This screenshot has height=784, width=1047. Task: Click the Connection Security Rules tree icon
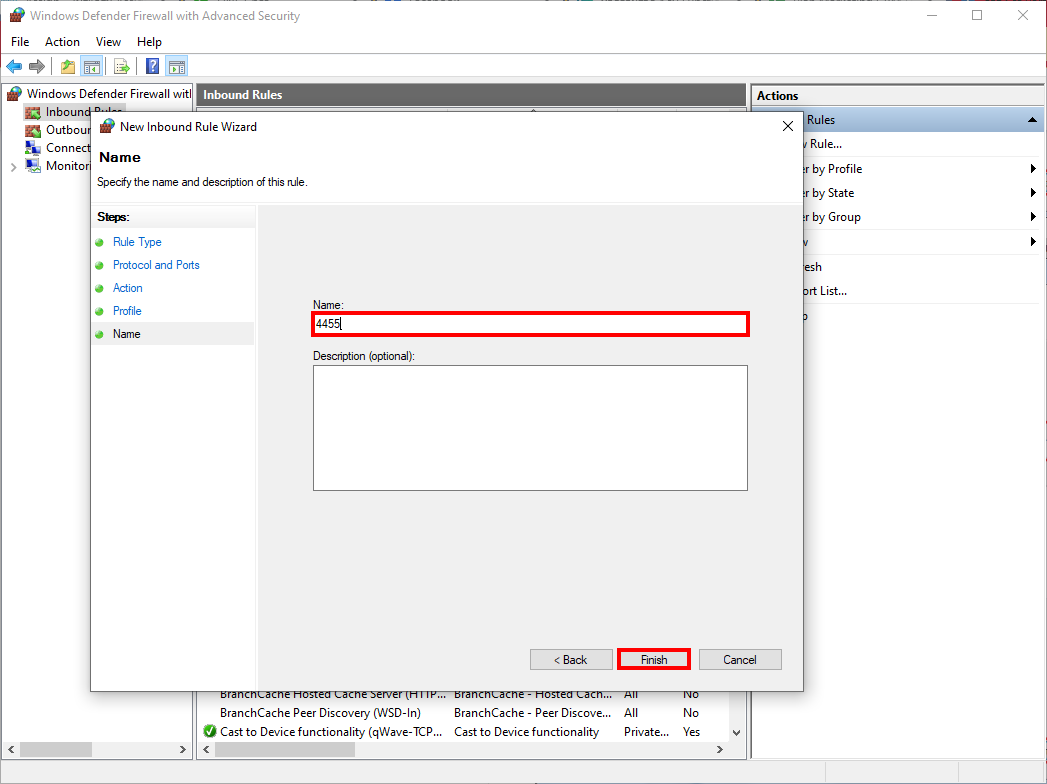(x=33, y=148)
